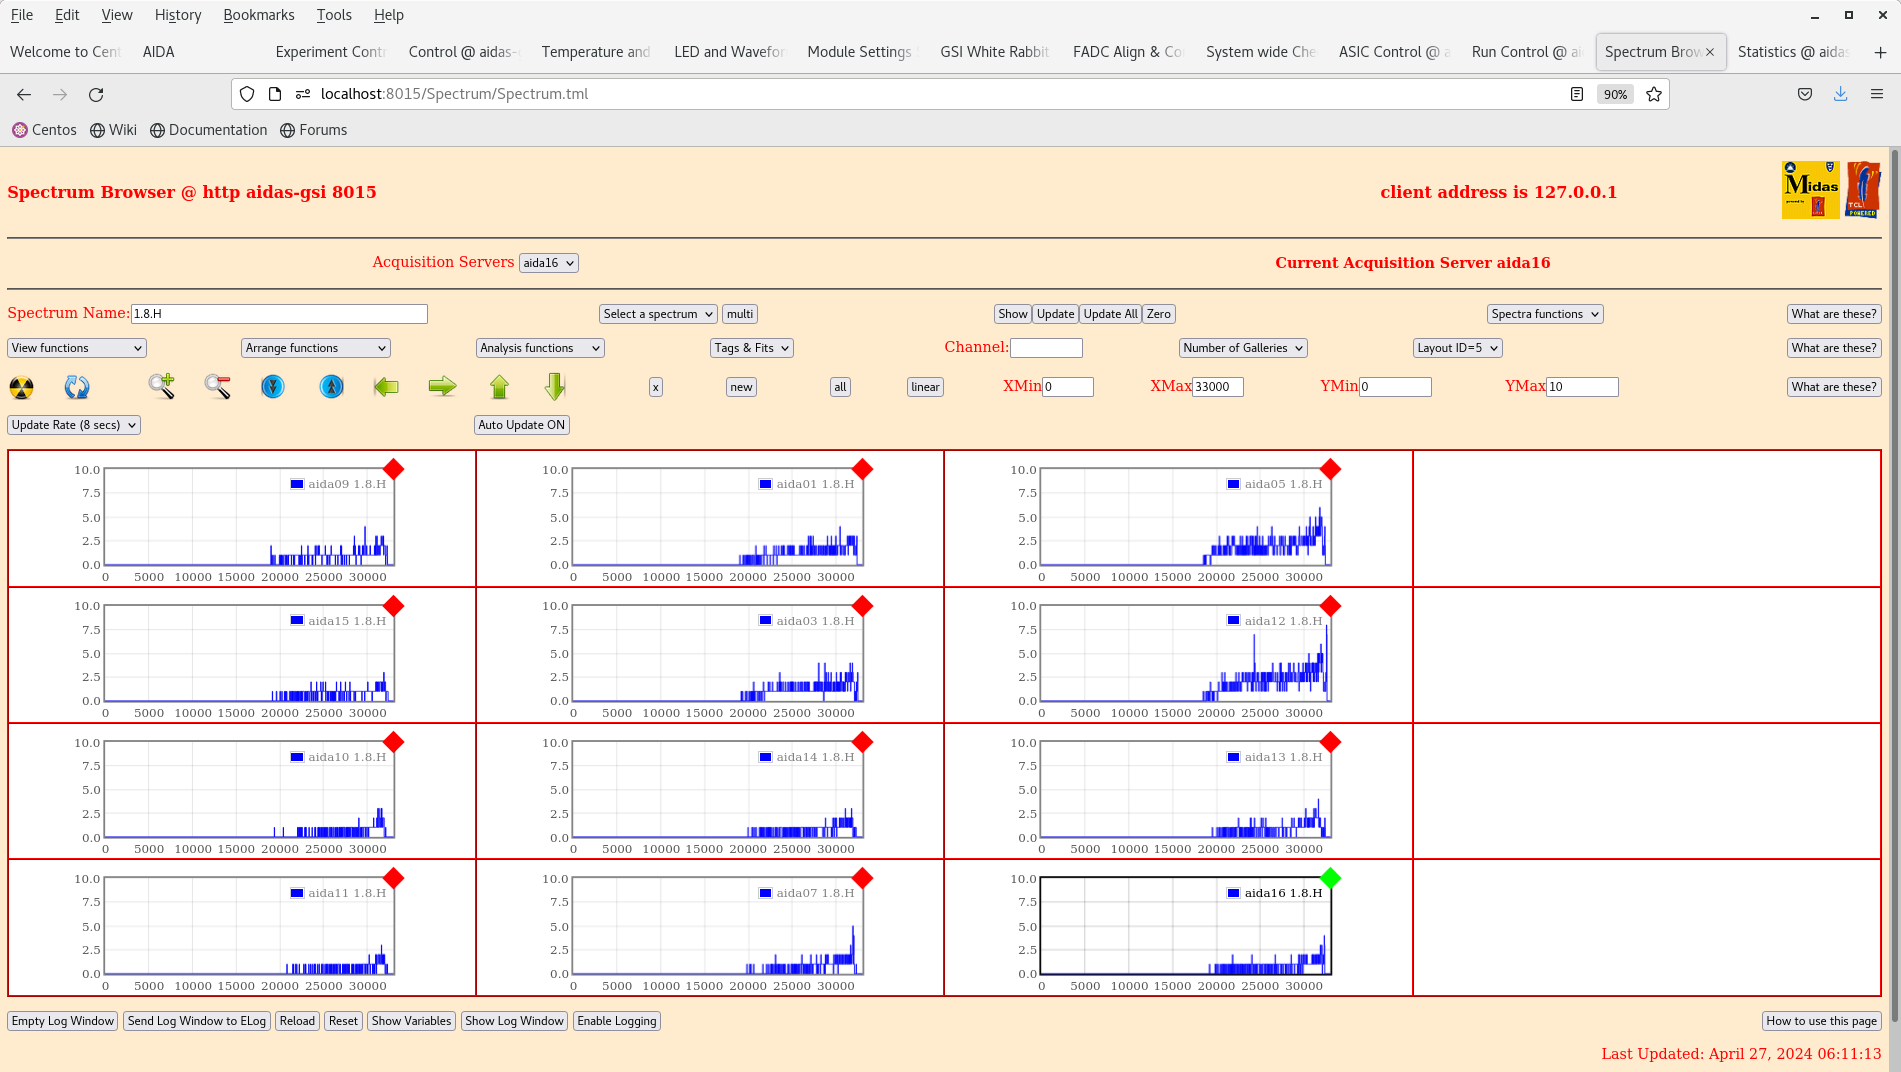Toggle the linear scale button
The height and width of the screenshot is (1072, 1901).
click(925, 387)
